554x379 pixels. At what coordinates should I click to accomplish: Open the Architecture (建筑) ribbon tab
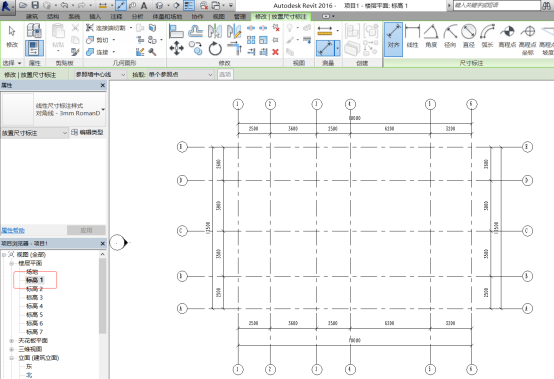pyautogui.click(x=32, y=17)
